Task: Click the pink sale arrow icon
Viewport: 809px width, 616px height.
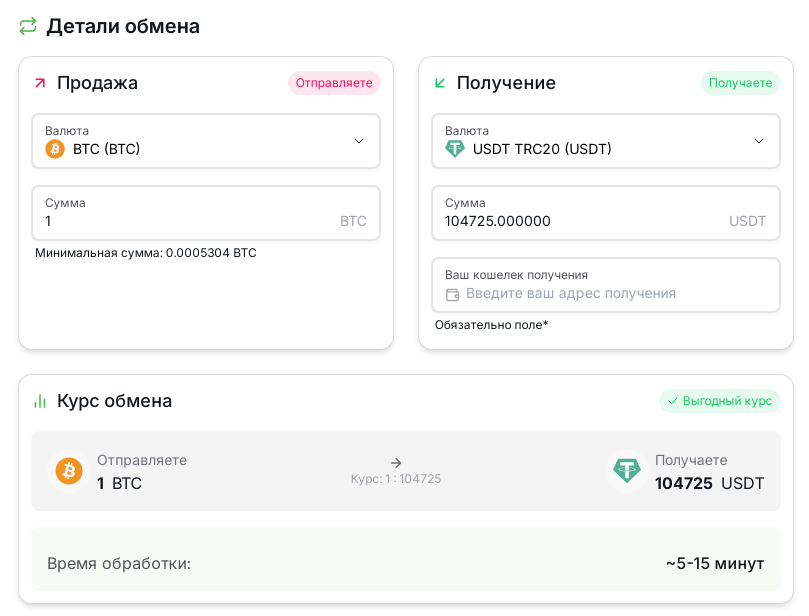Action: (x=40, y=83)
